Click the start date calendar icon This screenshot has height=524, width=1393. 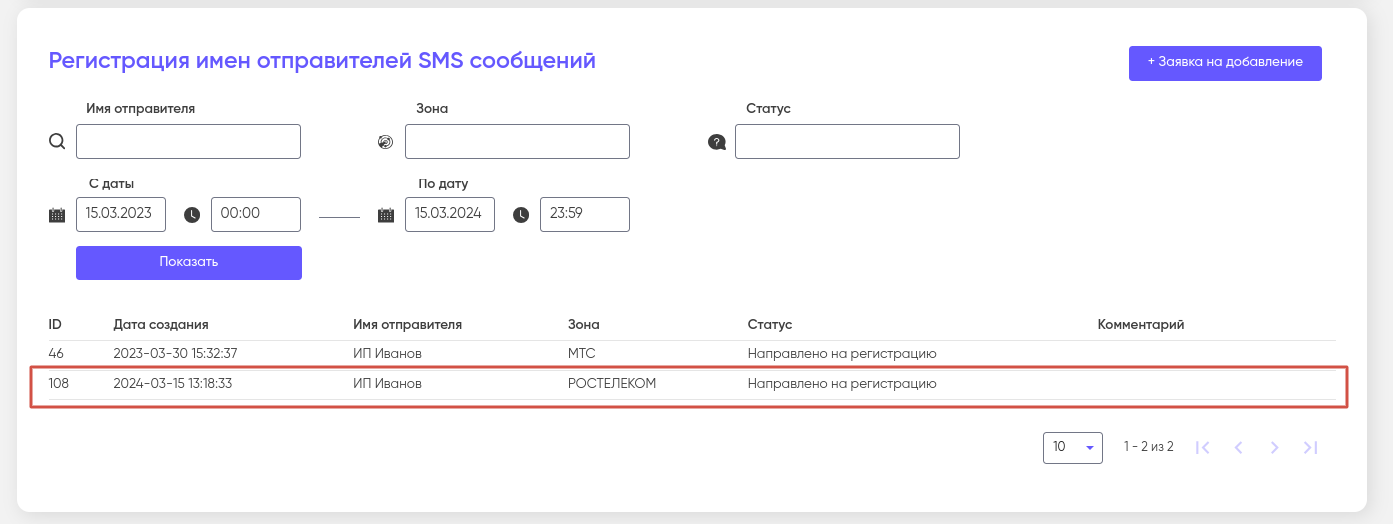point(57,215)
